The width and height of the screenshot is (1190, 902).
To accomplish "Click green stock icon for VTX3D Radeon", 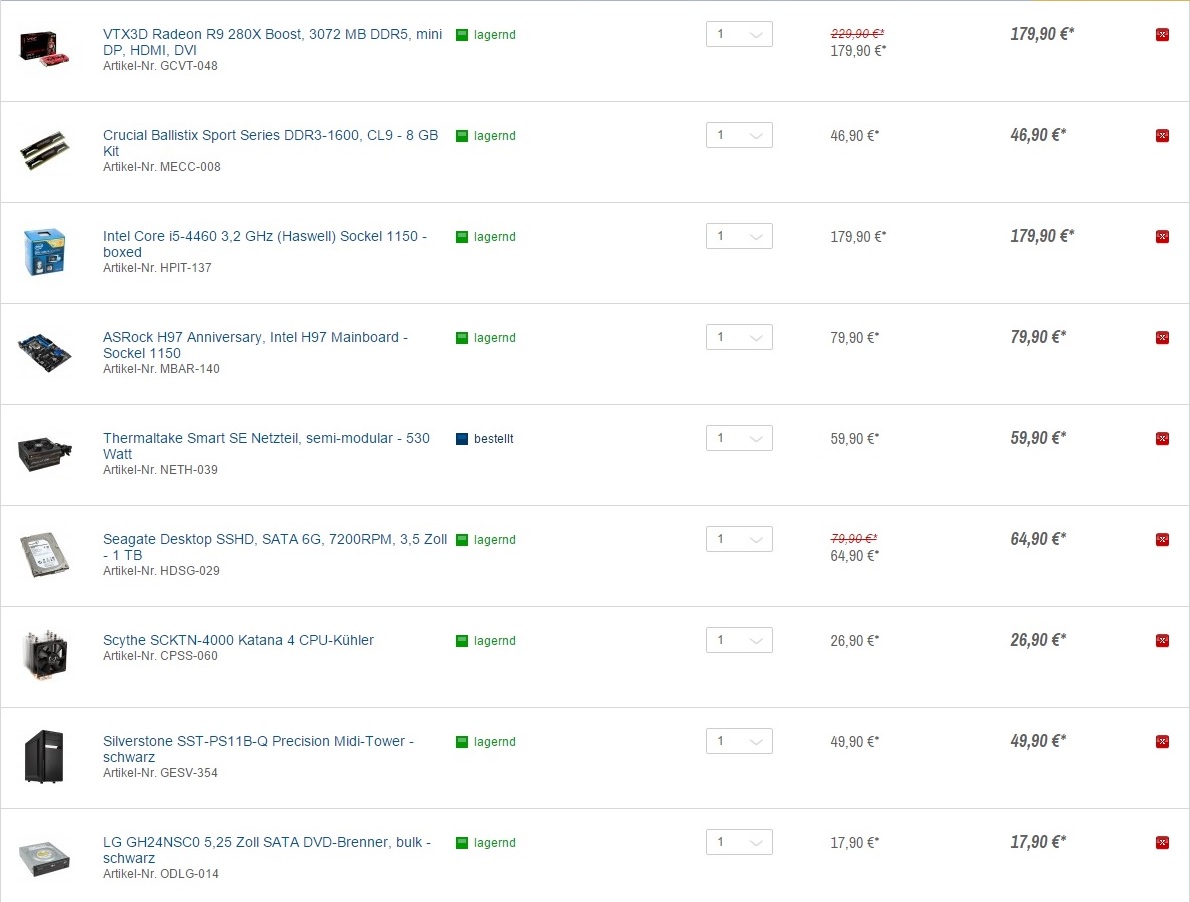I will click(461, 35).
